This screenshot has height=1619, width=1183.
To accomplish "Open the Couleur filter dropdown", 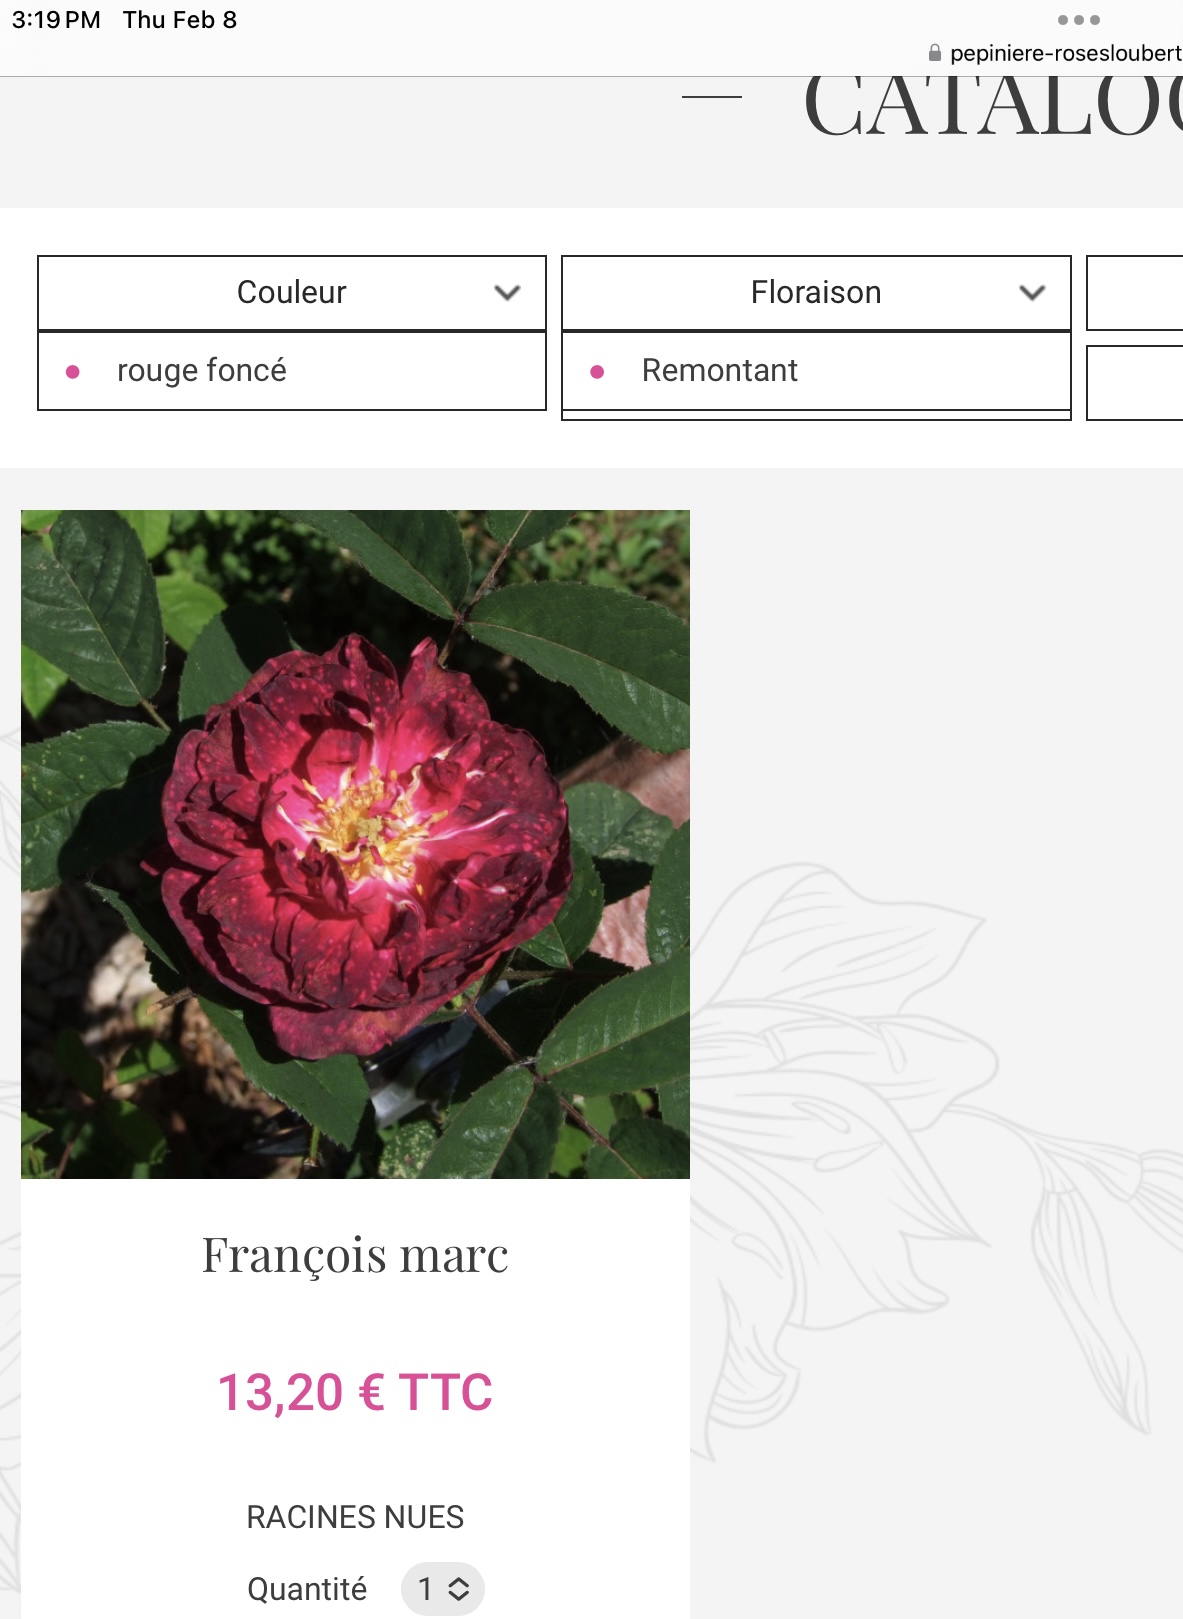I will [x=292, y=293].
